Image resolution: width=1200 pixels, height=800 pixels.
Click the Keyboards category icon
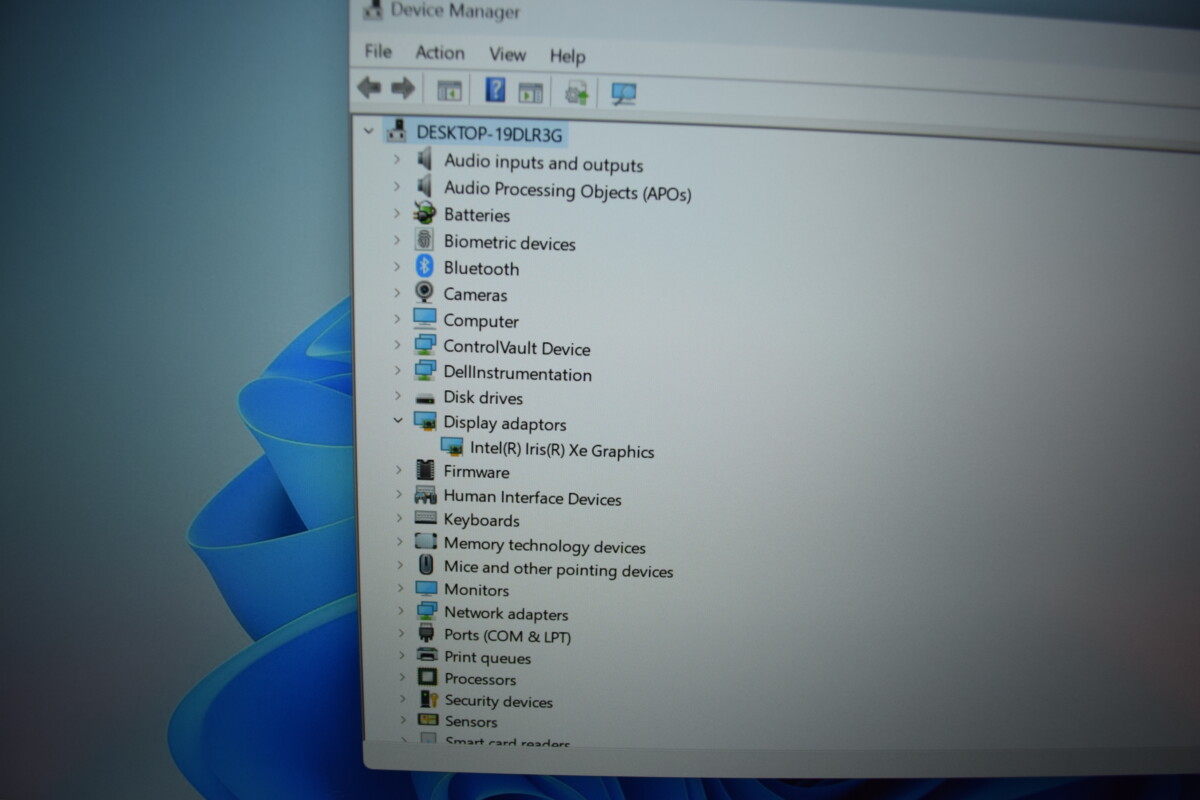click(425, 518)
